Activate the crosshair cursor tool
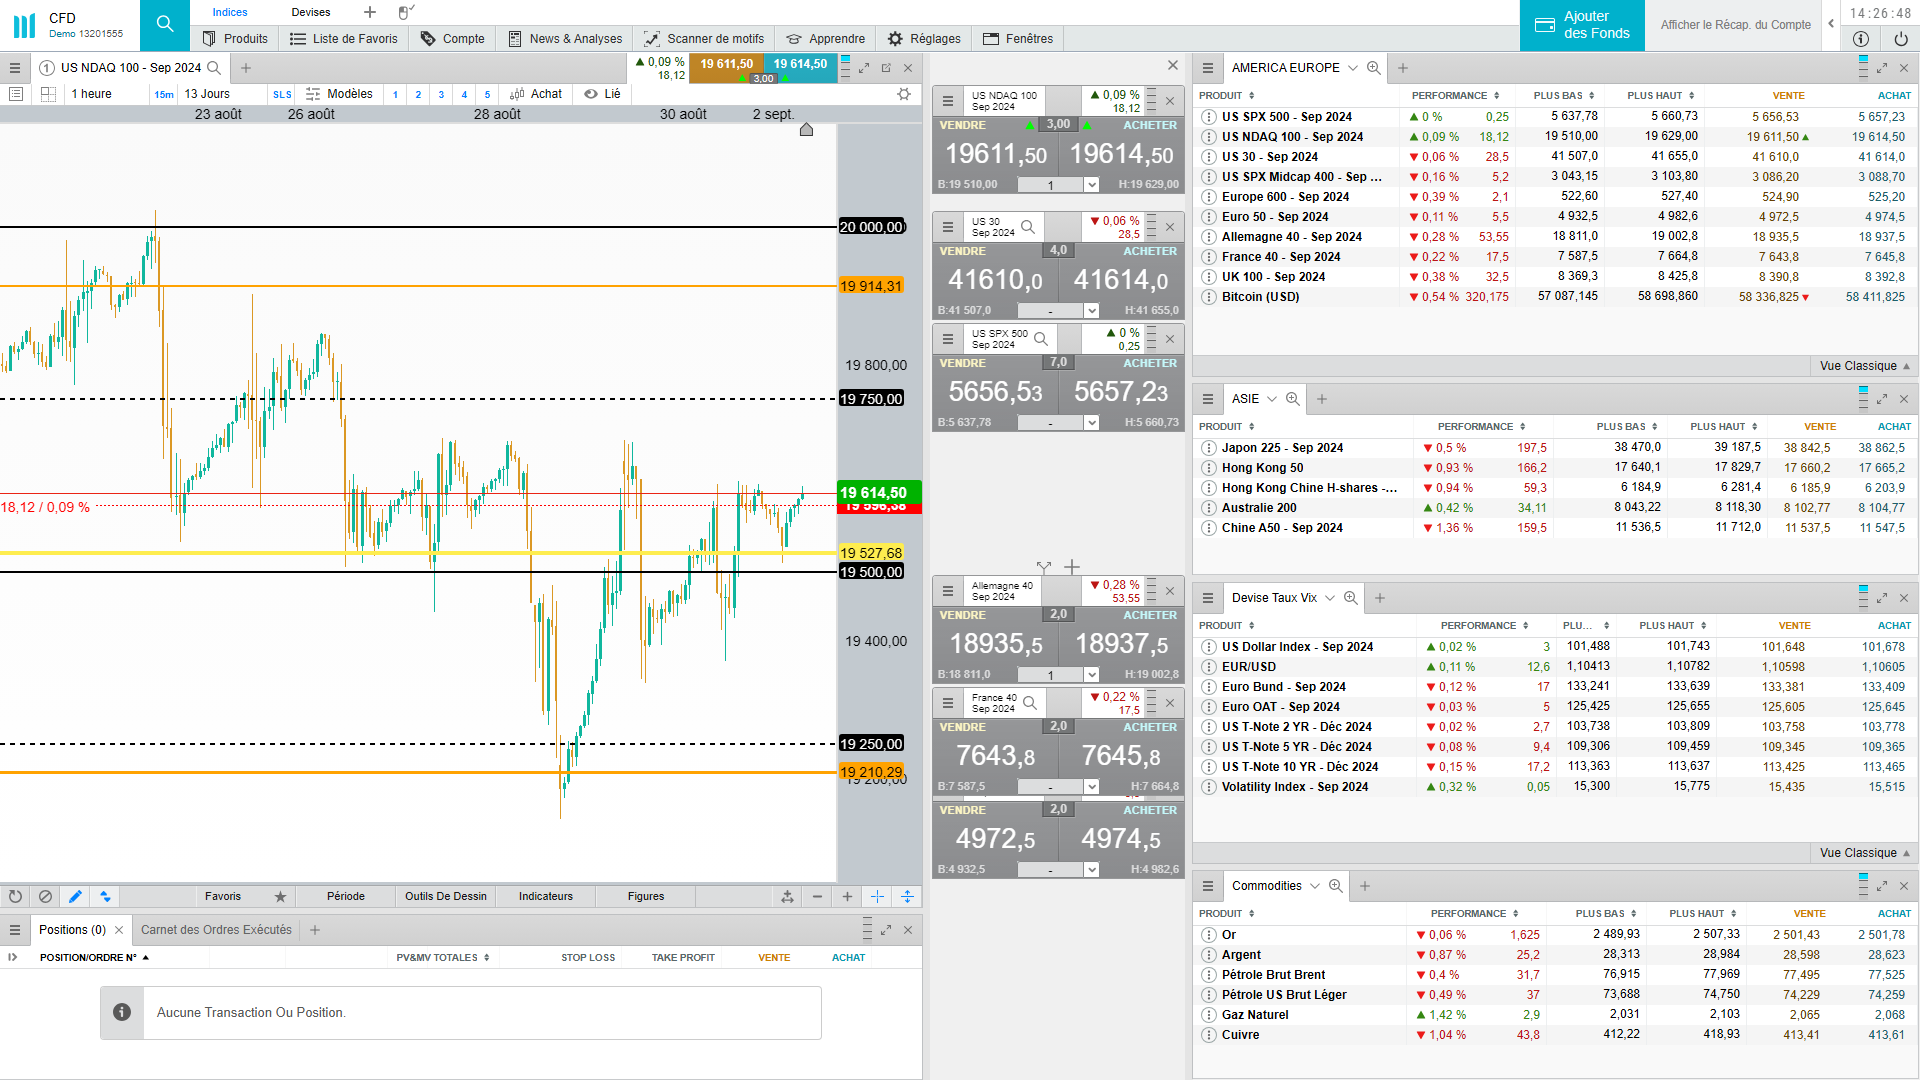Screen dimensions: 1920x1080 click(x=877, y=896)
